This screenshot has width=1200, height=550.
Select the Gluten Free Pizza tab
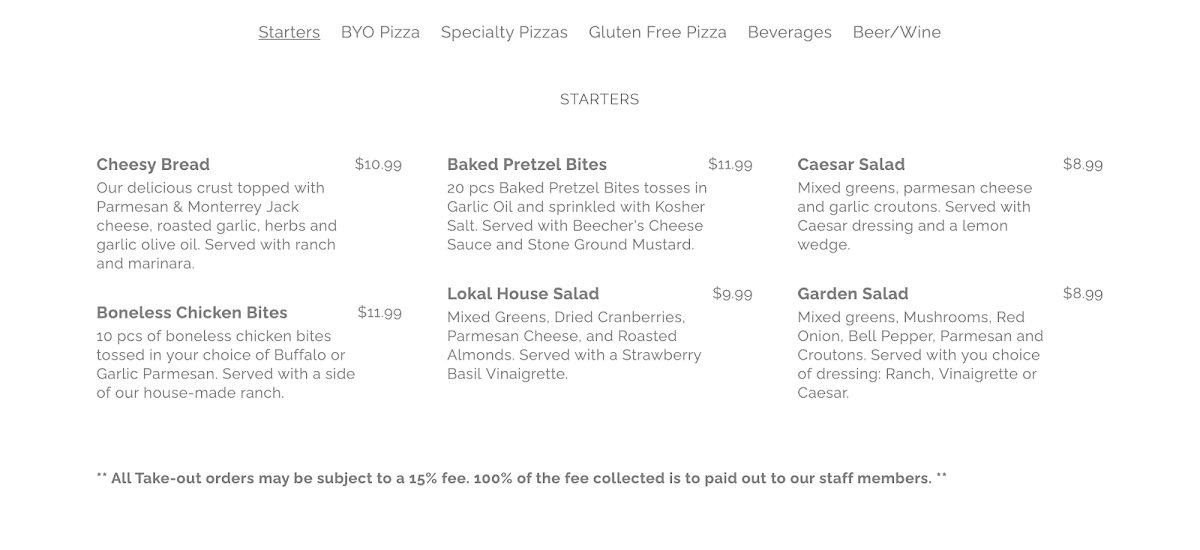(657, 32)
